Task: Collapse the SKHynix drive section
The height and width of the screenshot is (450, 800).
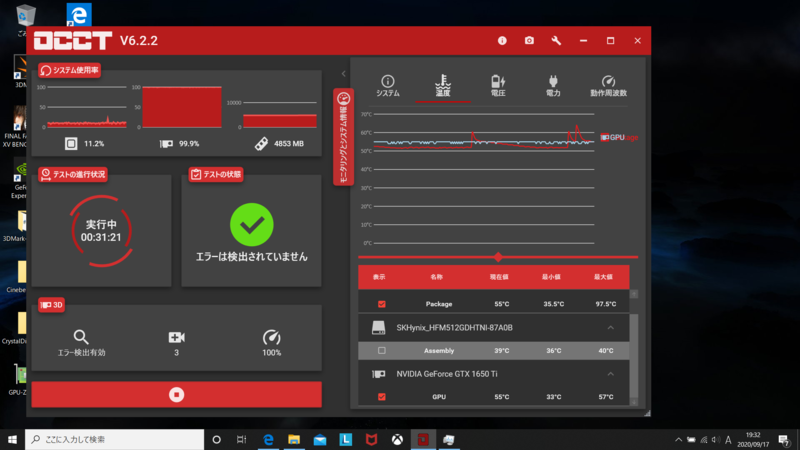Action: coord(610,328)
